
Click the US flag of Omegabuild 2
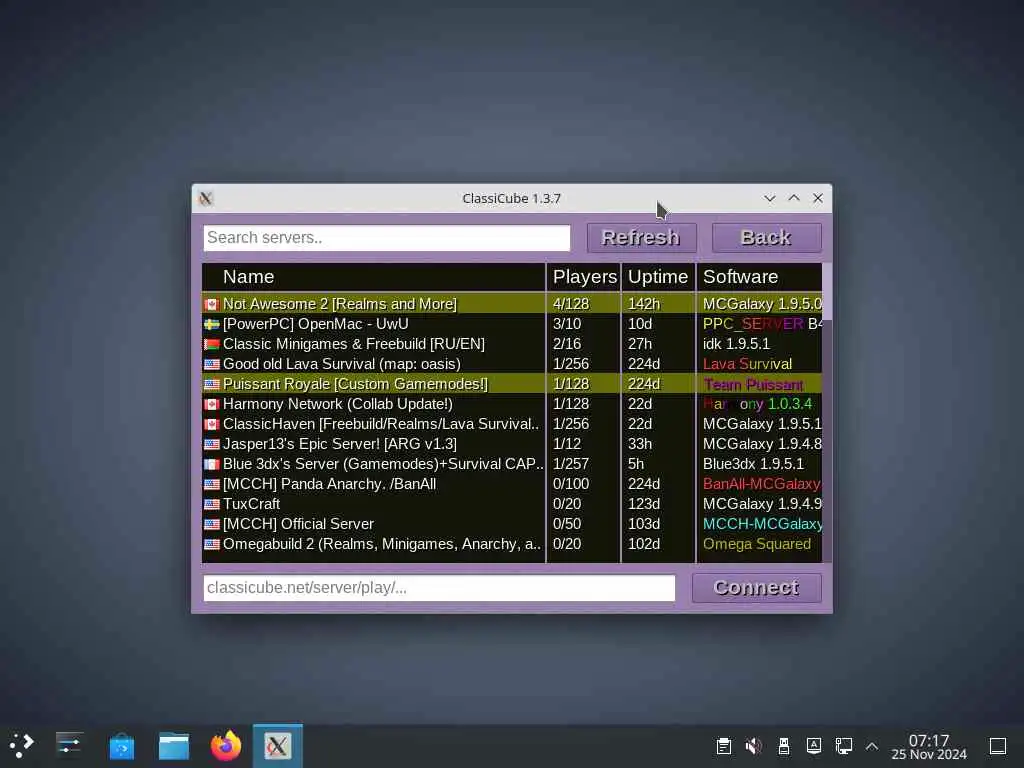pyautogui.click(x=212, y=544)
